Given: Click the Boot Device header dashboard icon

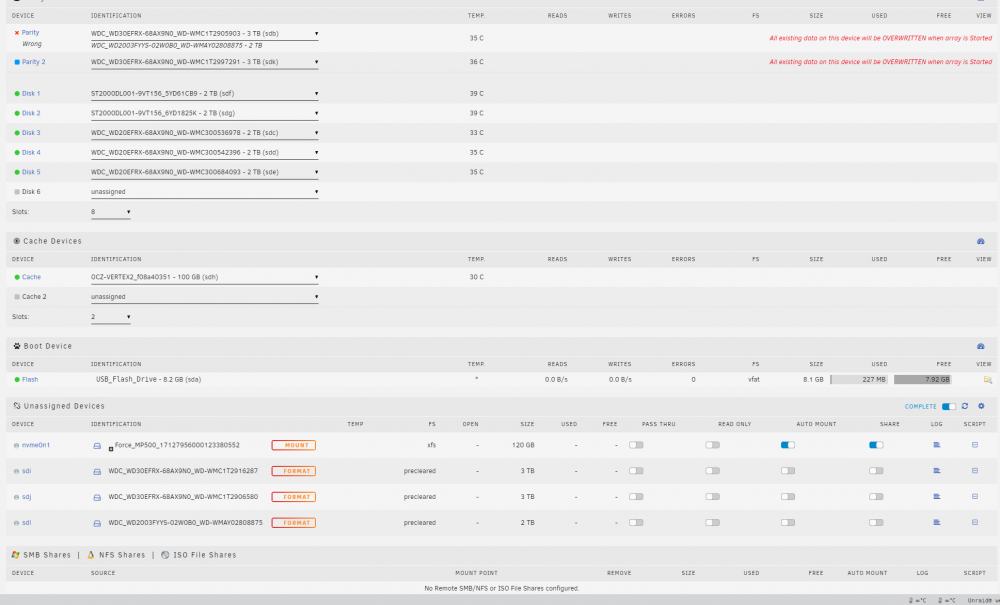Looking at the screenshot, I should coord(981,346).
